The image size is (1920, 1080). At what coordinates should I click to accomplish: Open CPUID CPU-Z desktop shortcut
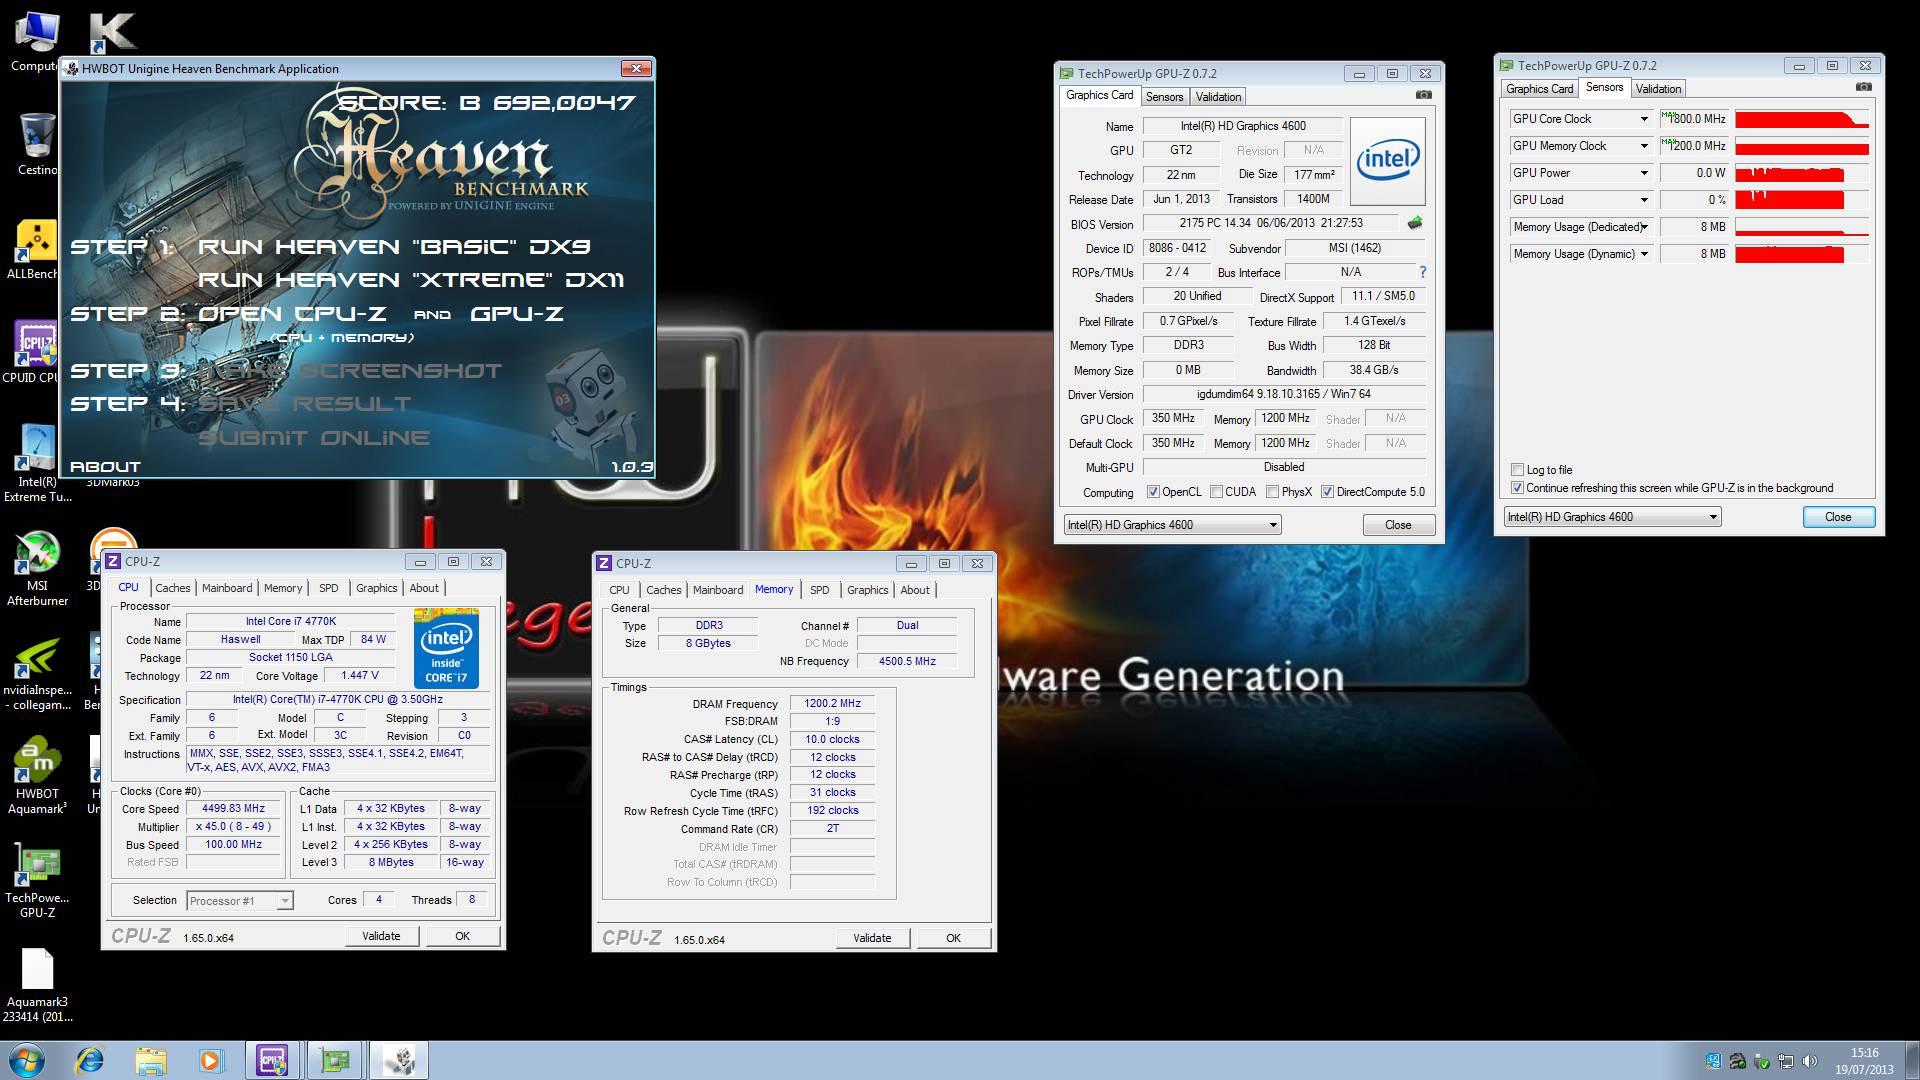click(36, 352)
